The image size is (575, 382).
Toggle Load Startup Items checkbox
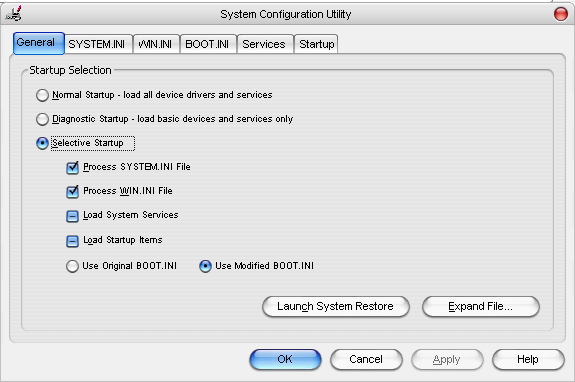73,241
